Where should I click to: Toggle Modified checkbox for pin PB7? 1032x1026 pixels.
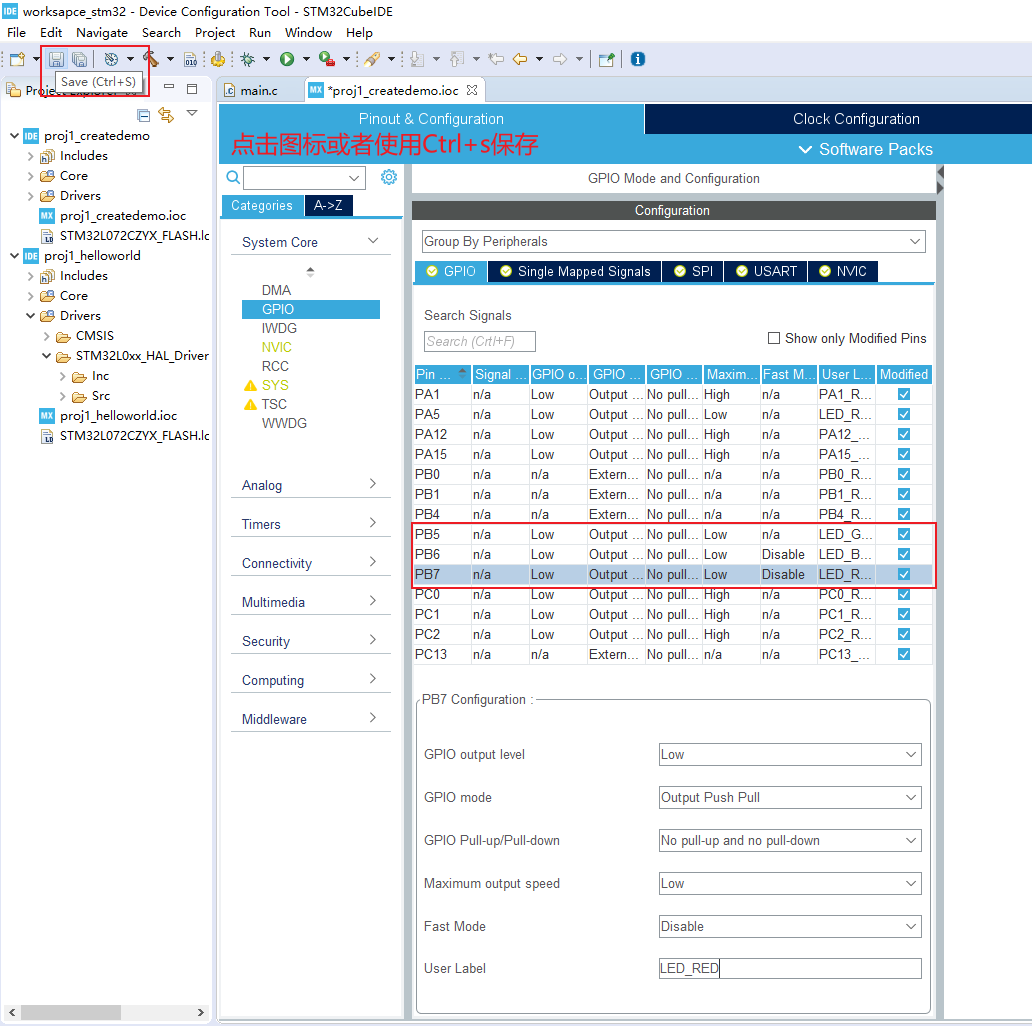pyautogui.click(x=904, y=574)
